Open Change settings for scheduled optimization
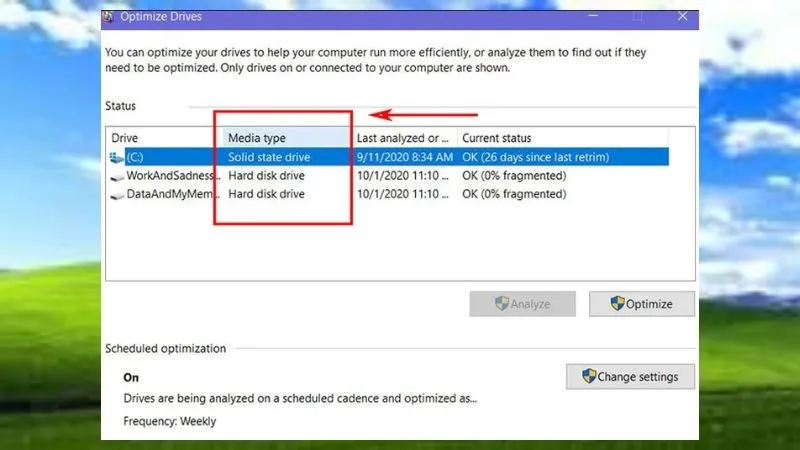This screenshot has height=450, width=800. pyautogui.click(x=630, y=377)
